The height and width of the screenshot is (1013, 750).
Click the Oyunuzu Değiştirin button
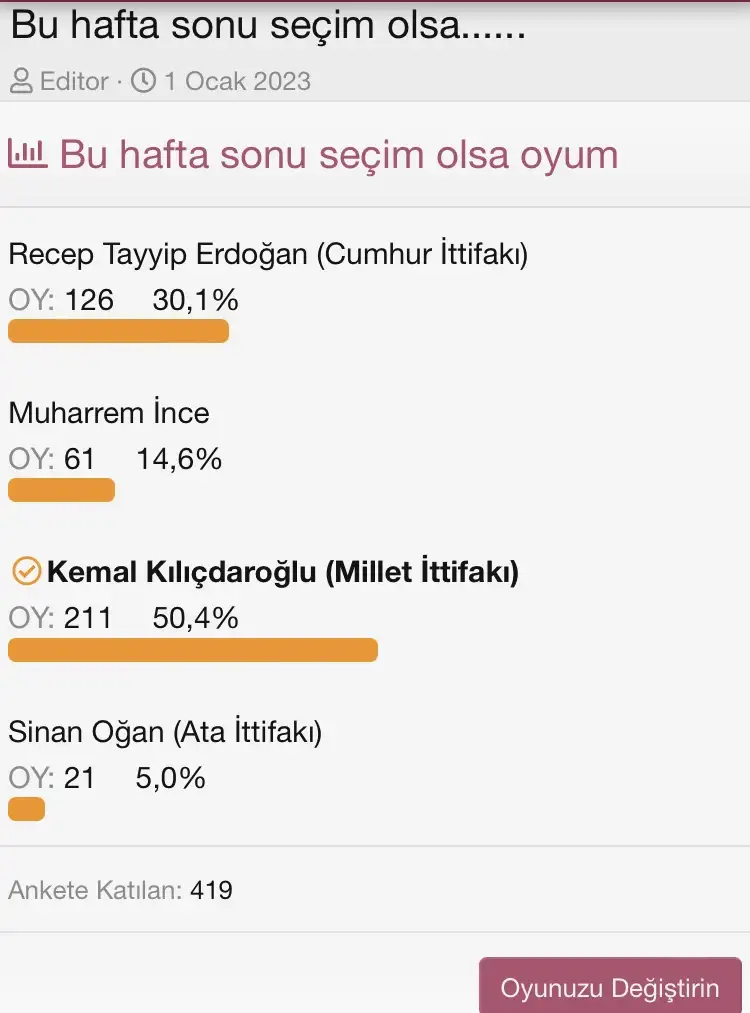pyautogui.click(x=610, y=988)
